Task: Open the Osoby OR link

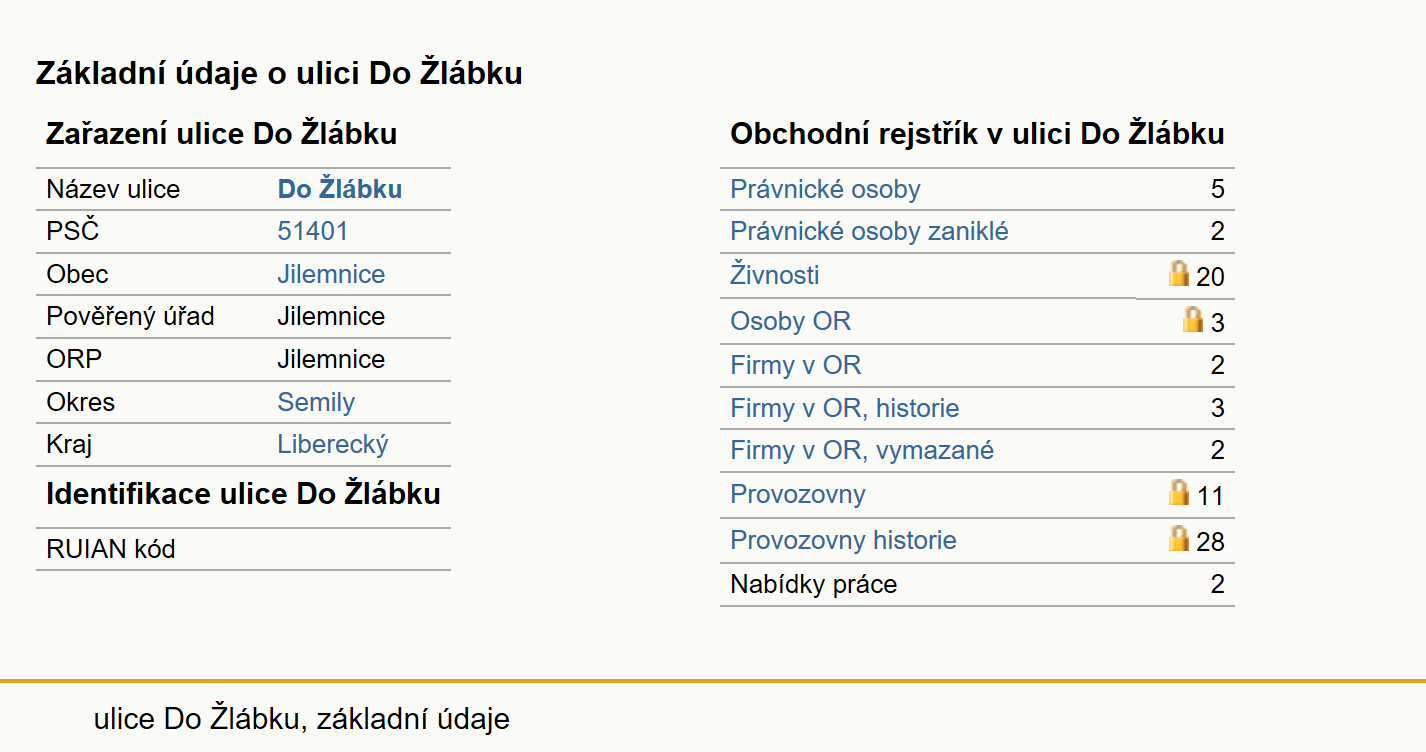Action: point(791,322)
